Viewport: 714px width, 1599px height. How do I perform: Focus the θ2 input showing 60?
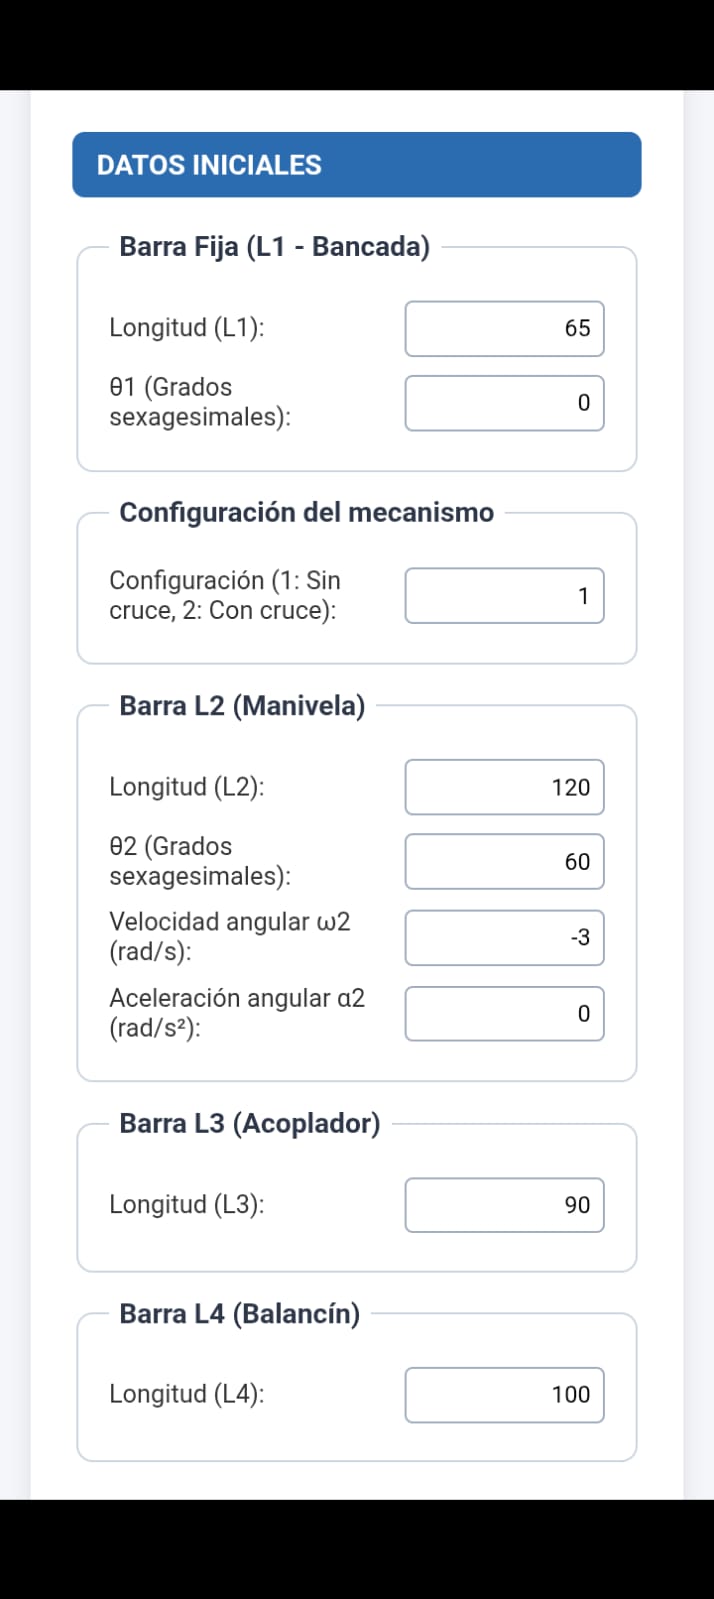pyautogui.click(x=504, y=862)
